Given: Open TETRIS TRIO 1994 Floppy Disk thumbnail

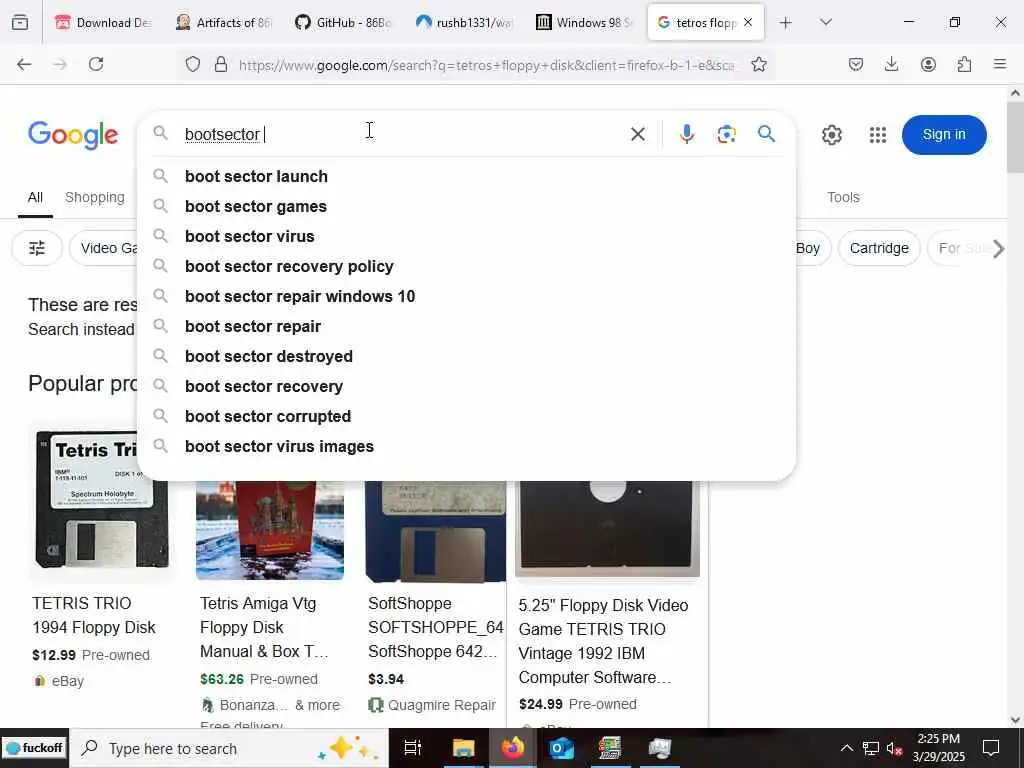Looking at the screenshot, I should pos(102,499).
